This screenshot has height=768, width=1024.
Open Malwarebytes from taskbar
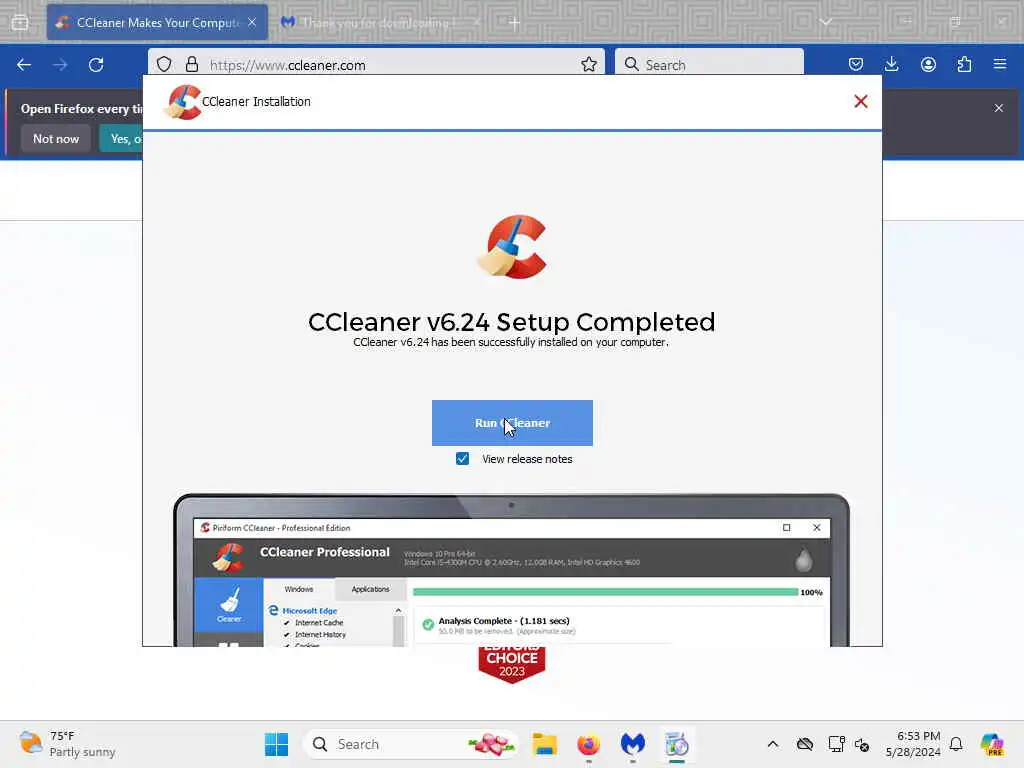(632, 744)
